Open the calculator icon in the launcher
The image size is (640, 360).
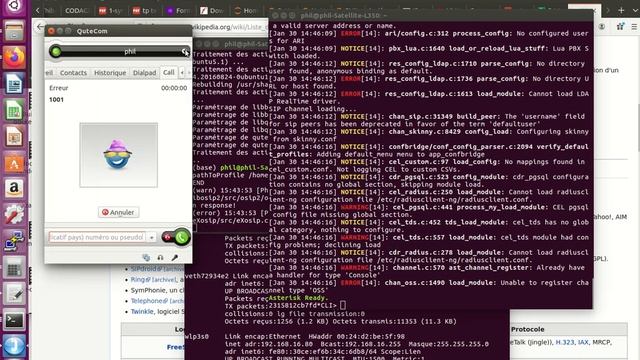[14, 268]
